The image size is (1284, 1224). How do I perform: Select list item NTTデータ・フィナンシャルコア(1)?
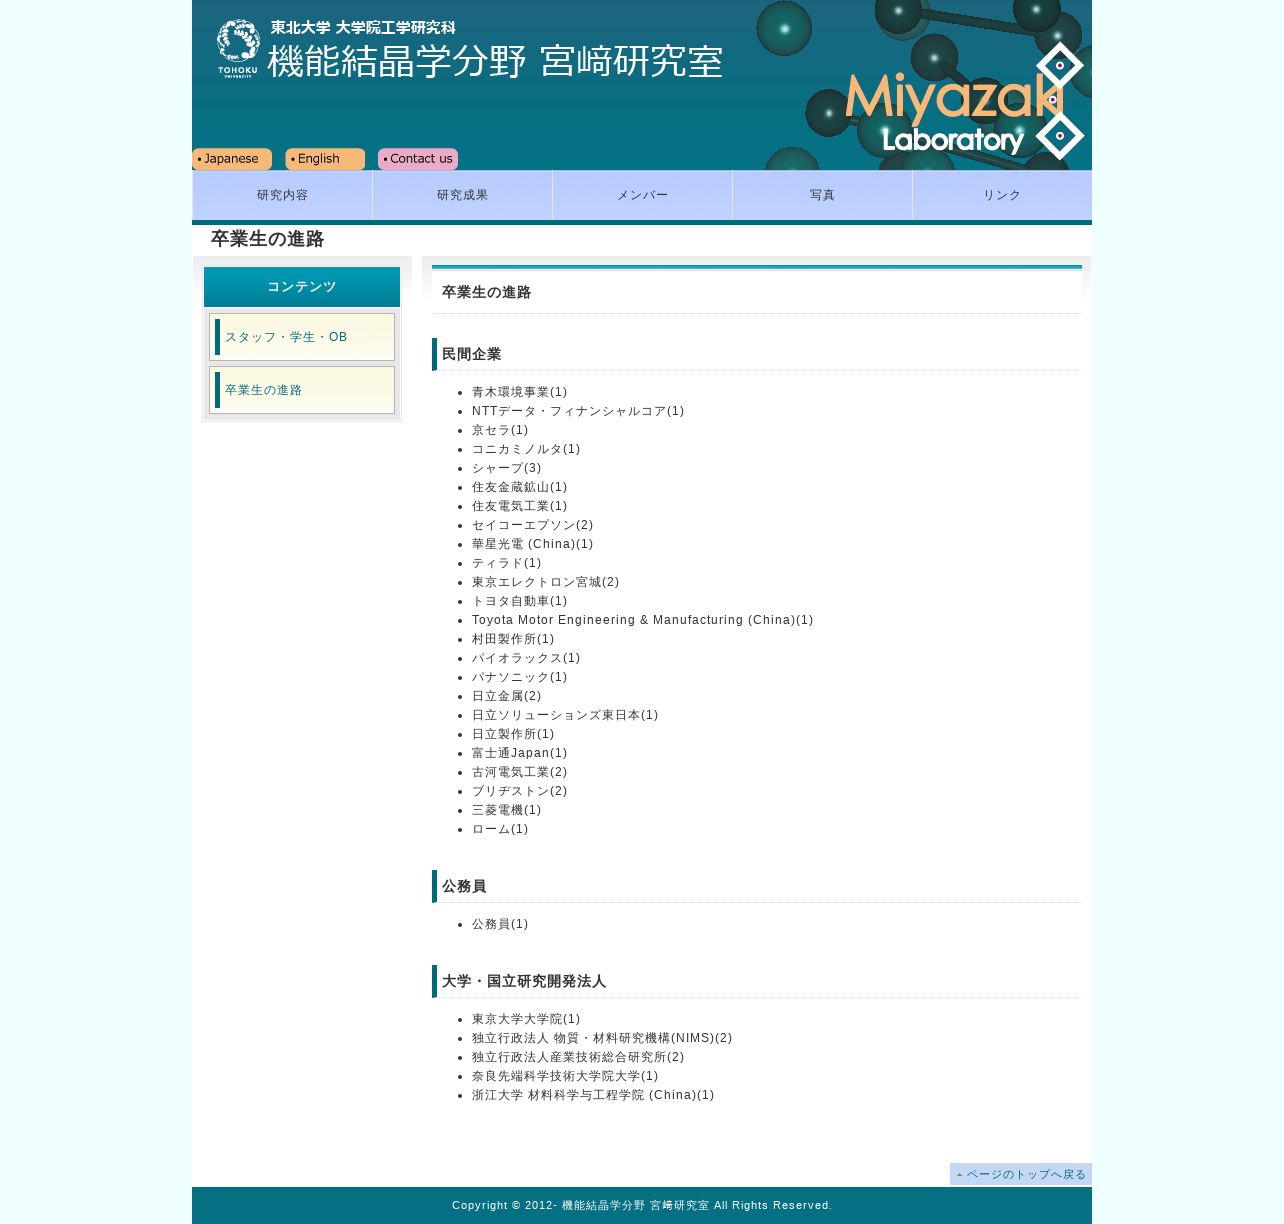tap(578, 411)
